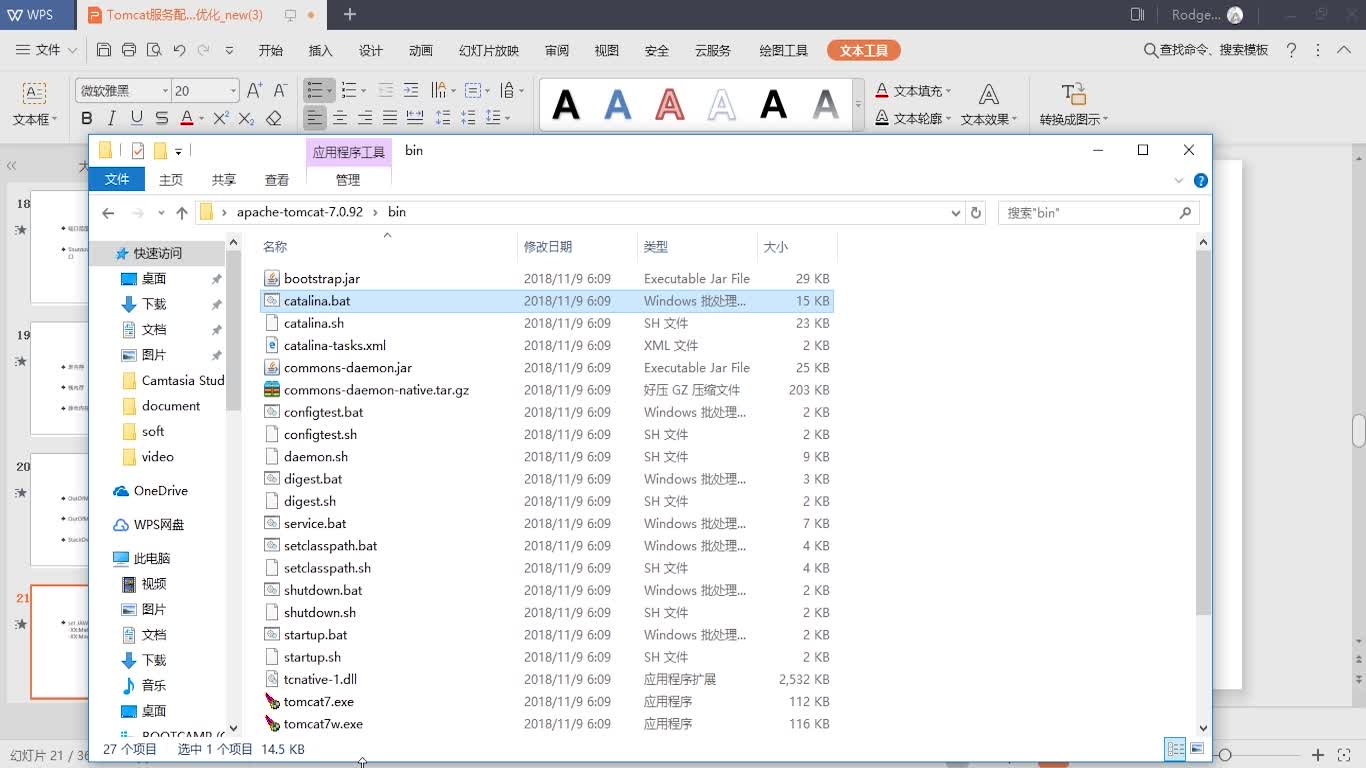Open the 插入 tab in WPS
Viewport: 1366px width, 768px height.
click(321, 50)
